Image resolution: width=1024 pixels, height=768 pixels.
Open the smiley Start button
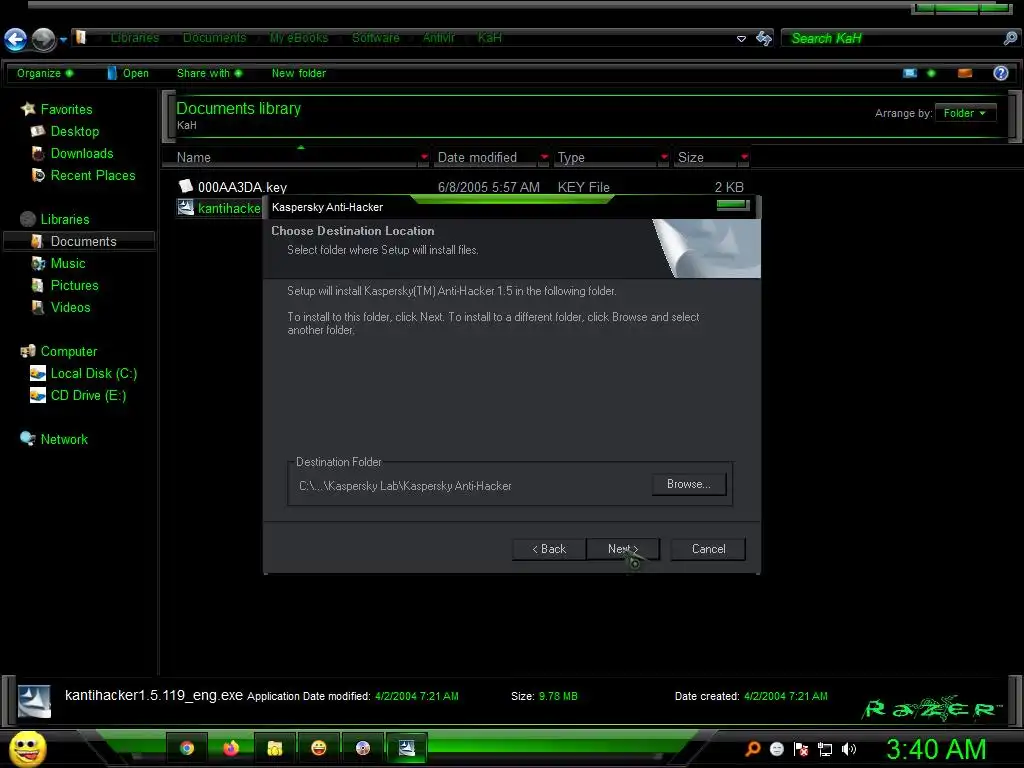click(x=27, y=748)
